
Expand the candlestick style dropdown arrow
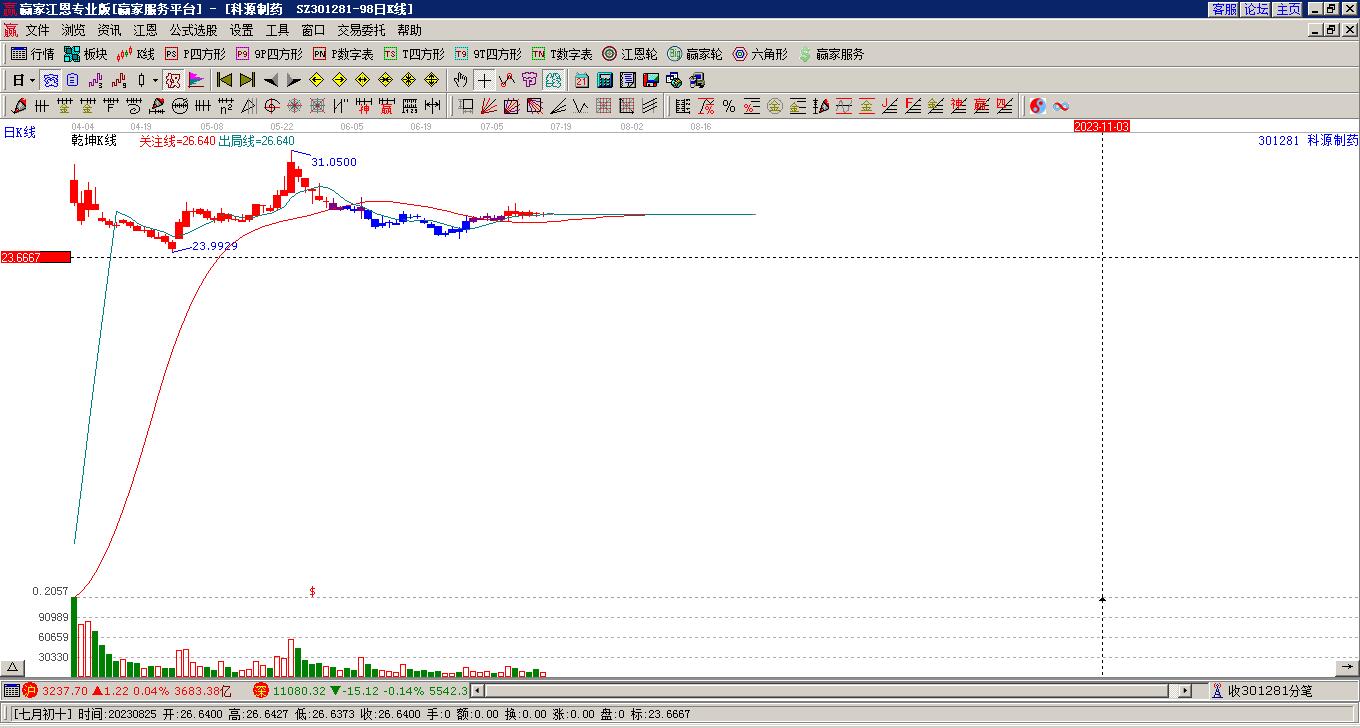[x=155, y=80]
